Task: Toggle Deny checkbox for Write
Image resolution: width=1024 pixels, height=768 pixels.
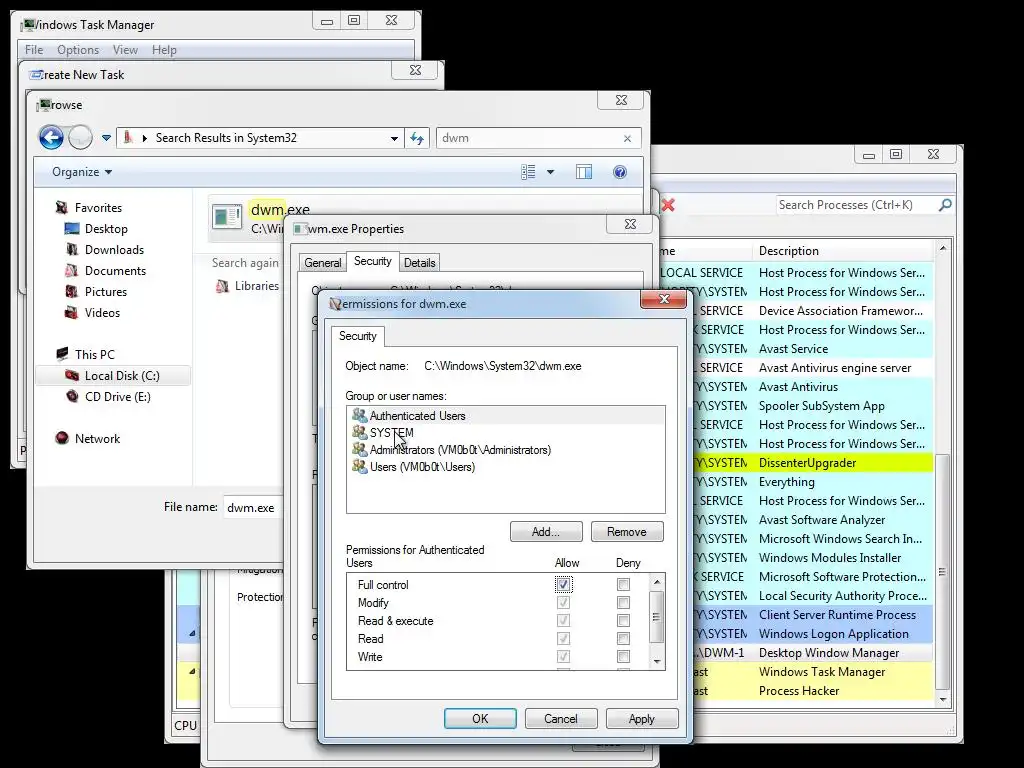Action: point(623,656)
